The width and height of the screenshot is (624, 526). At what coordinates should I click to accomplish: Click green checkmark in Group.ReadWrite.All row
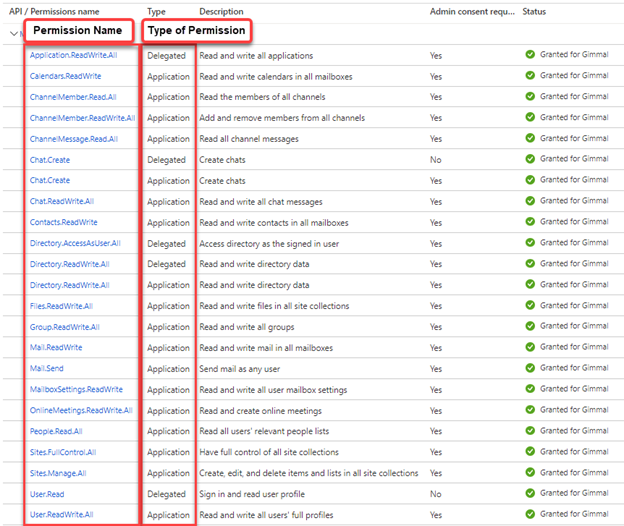point(530,327)
